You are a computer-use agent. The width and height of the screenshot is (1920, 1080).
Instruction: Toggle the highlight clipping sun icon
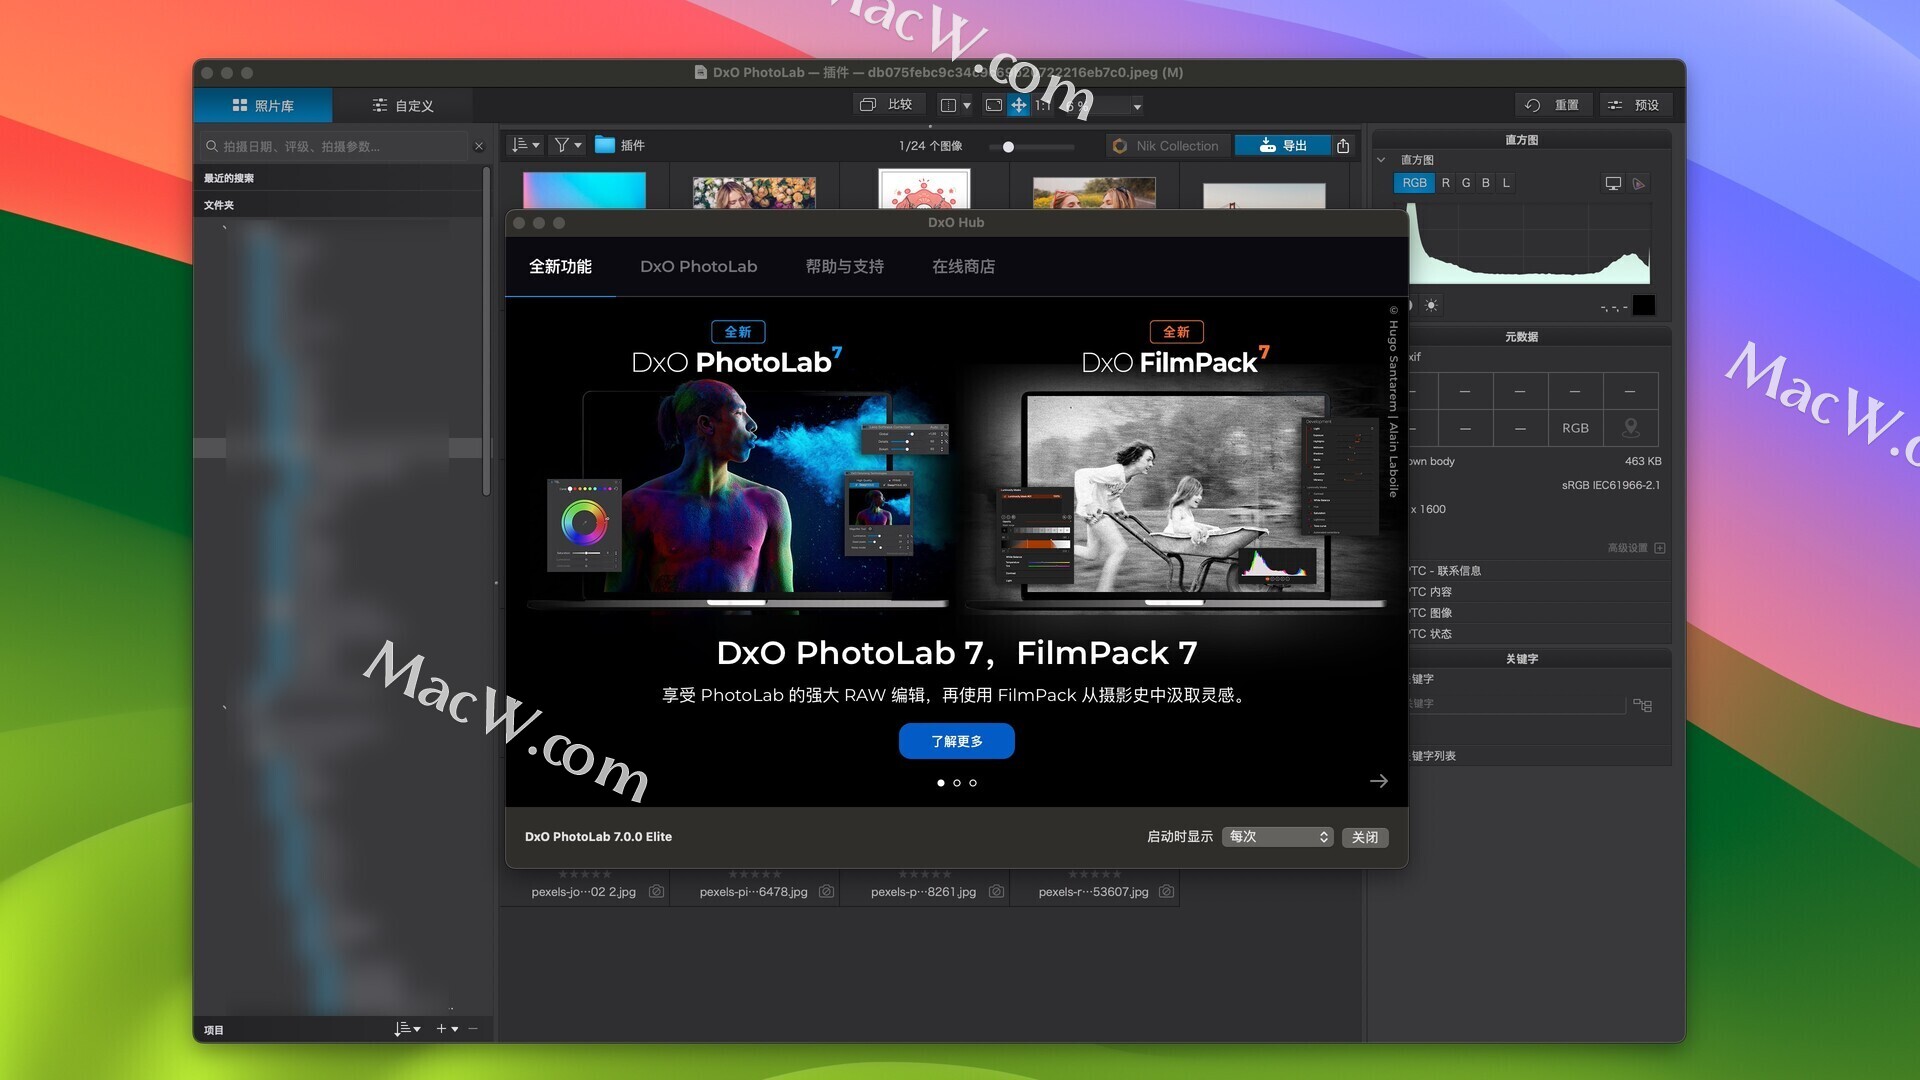[x=1431, y=306]
